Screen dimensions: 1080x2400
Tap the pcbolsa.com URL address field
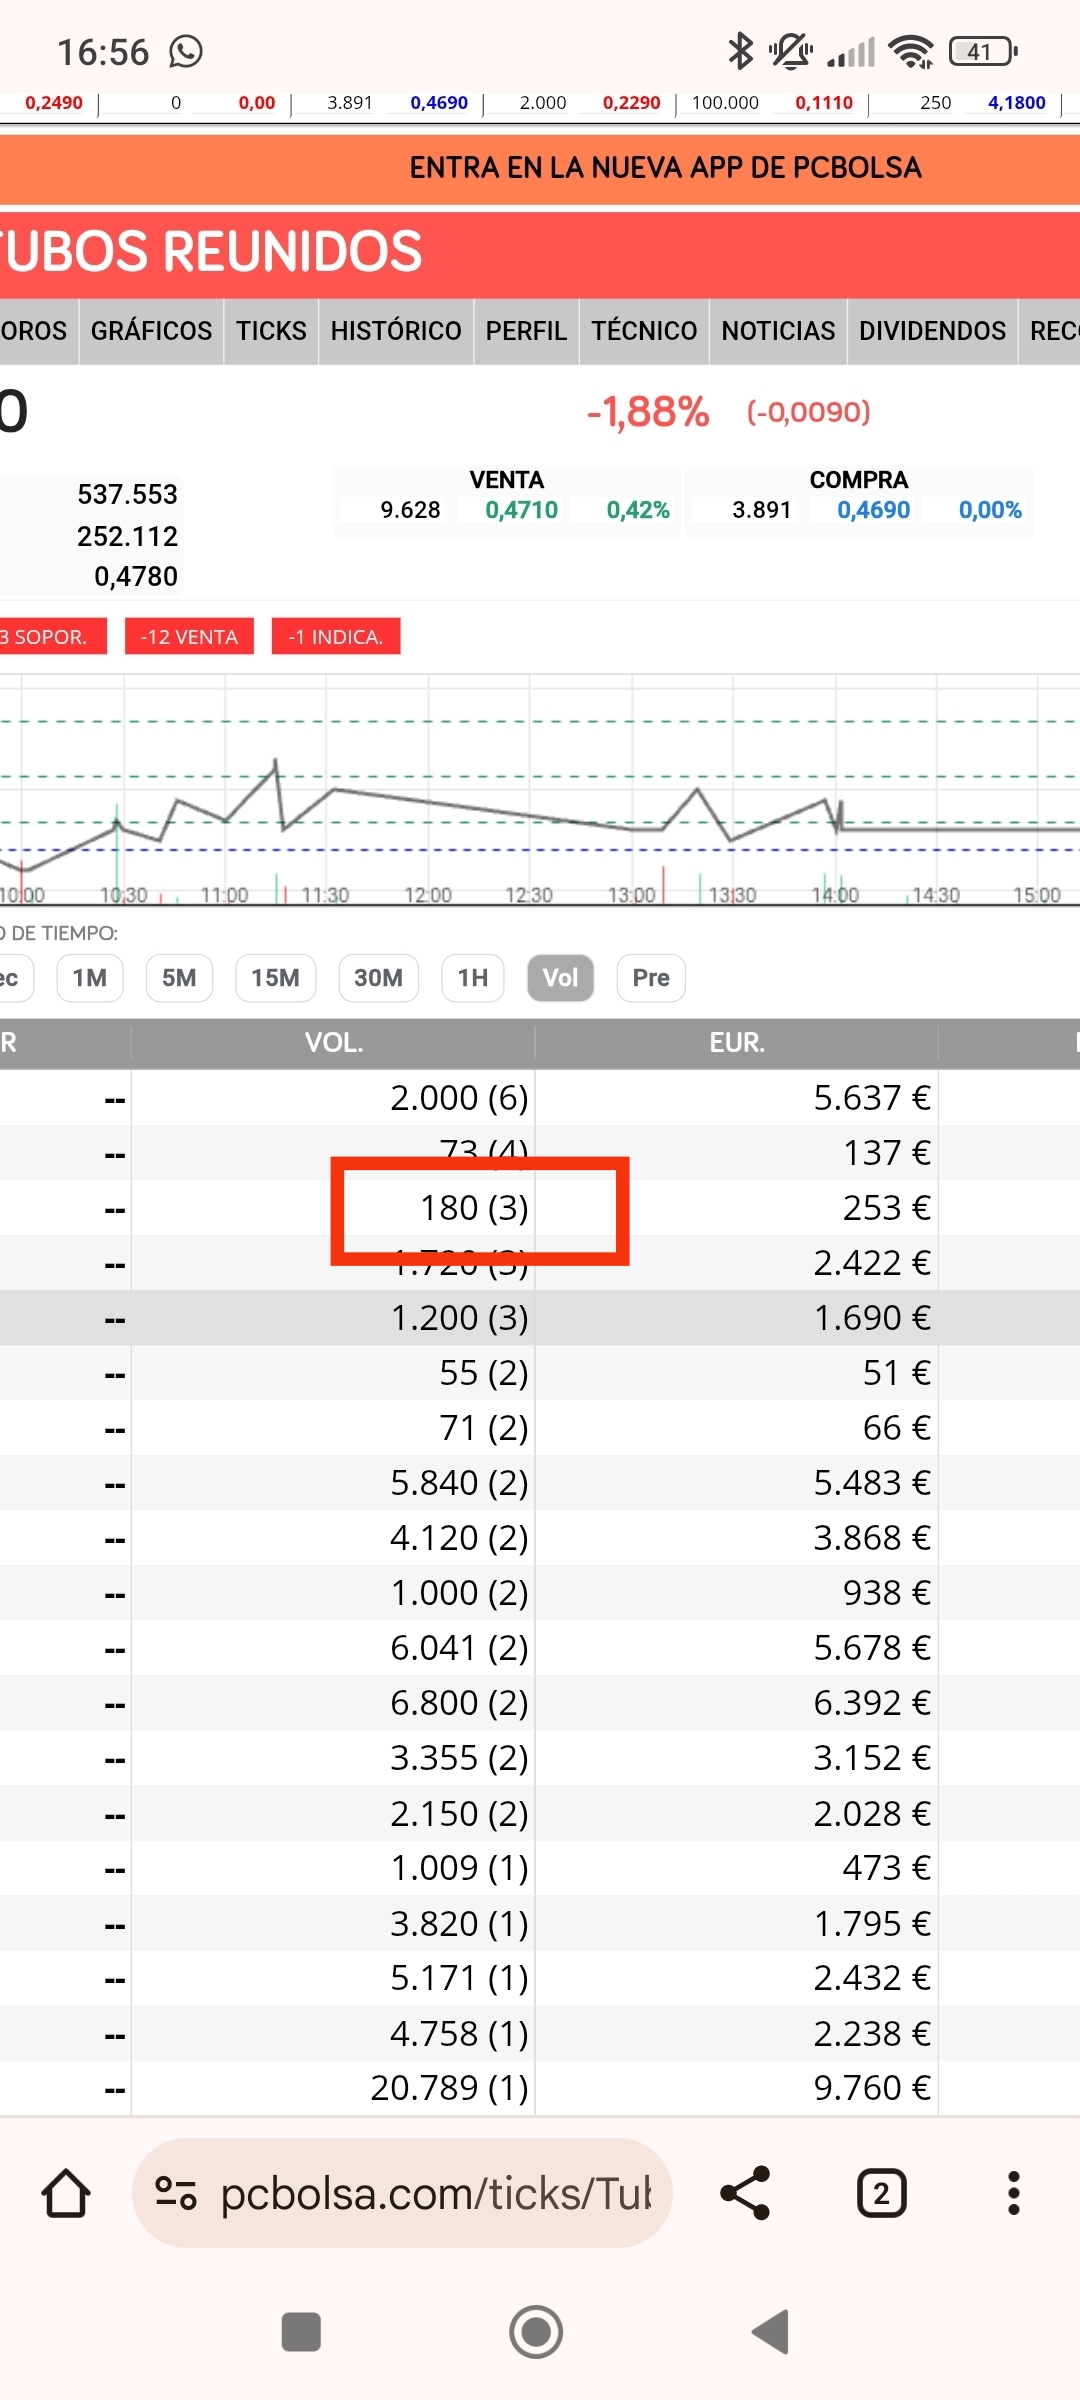[435, 2193]
